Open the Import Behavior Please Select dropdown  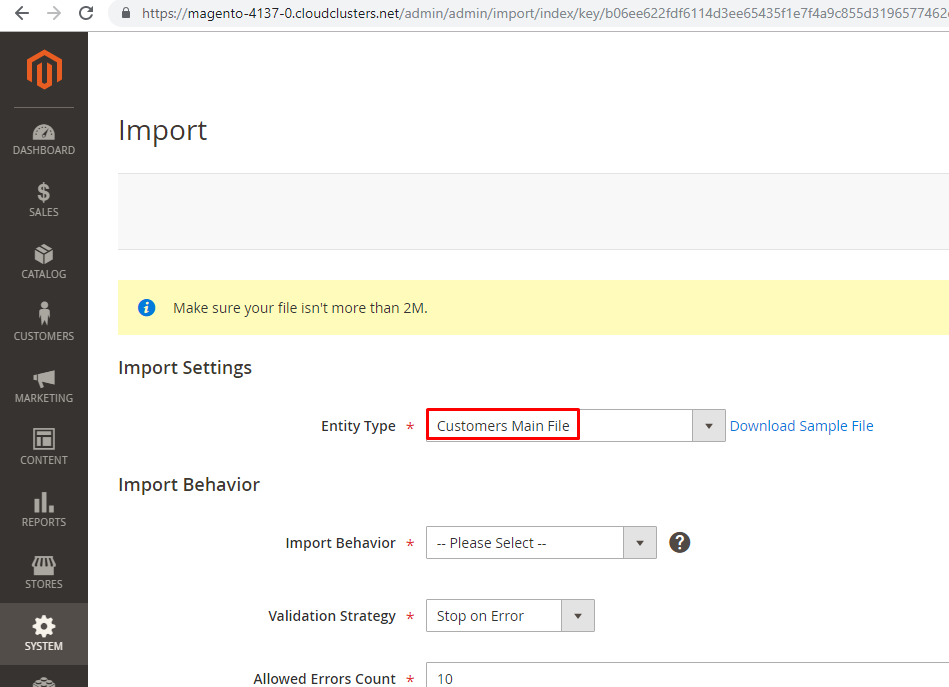click(x=540, y=543)
